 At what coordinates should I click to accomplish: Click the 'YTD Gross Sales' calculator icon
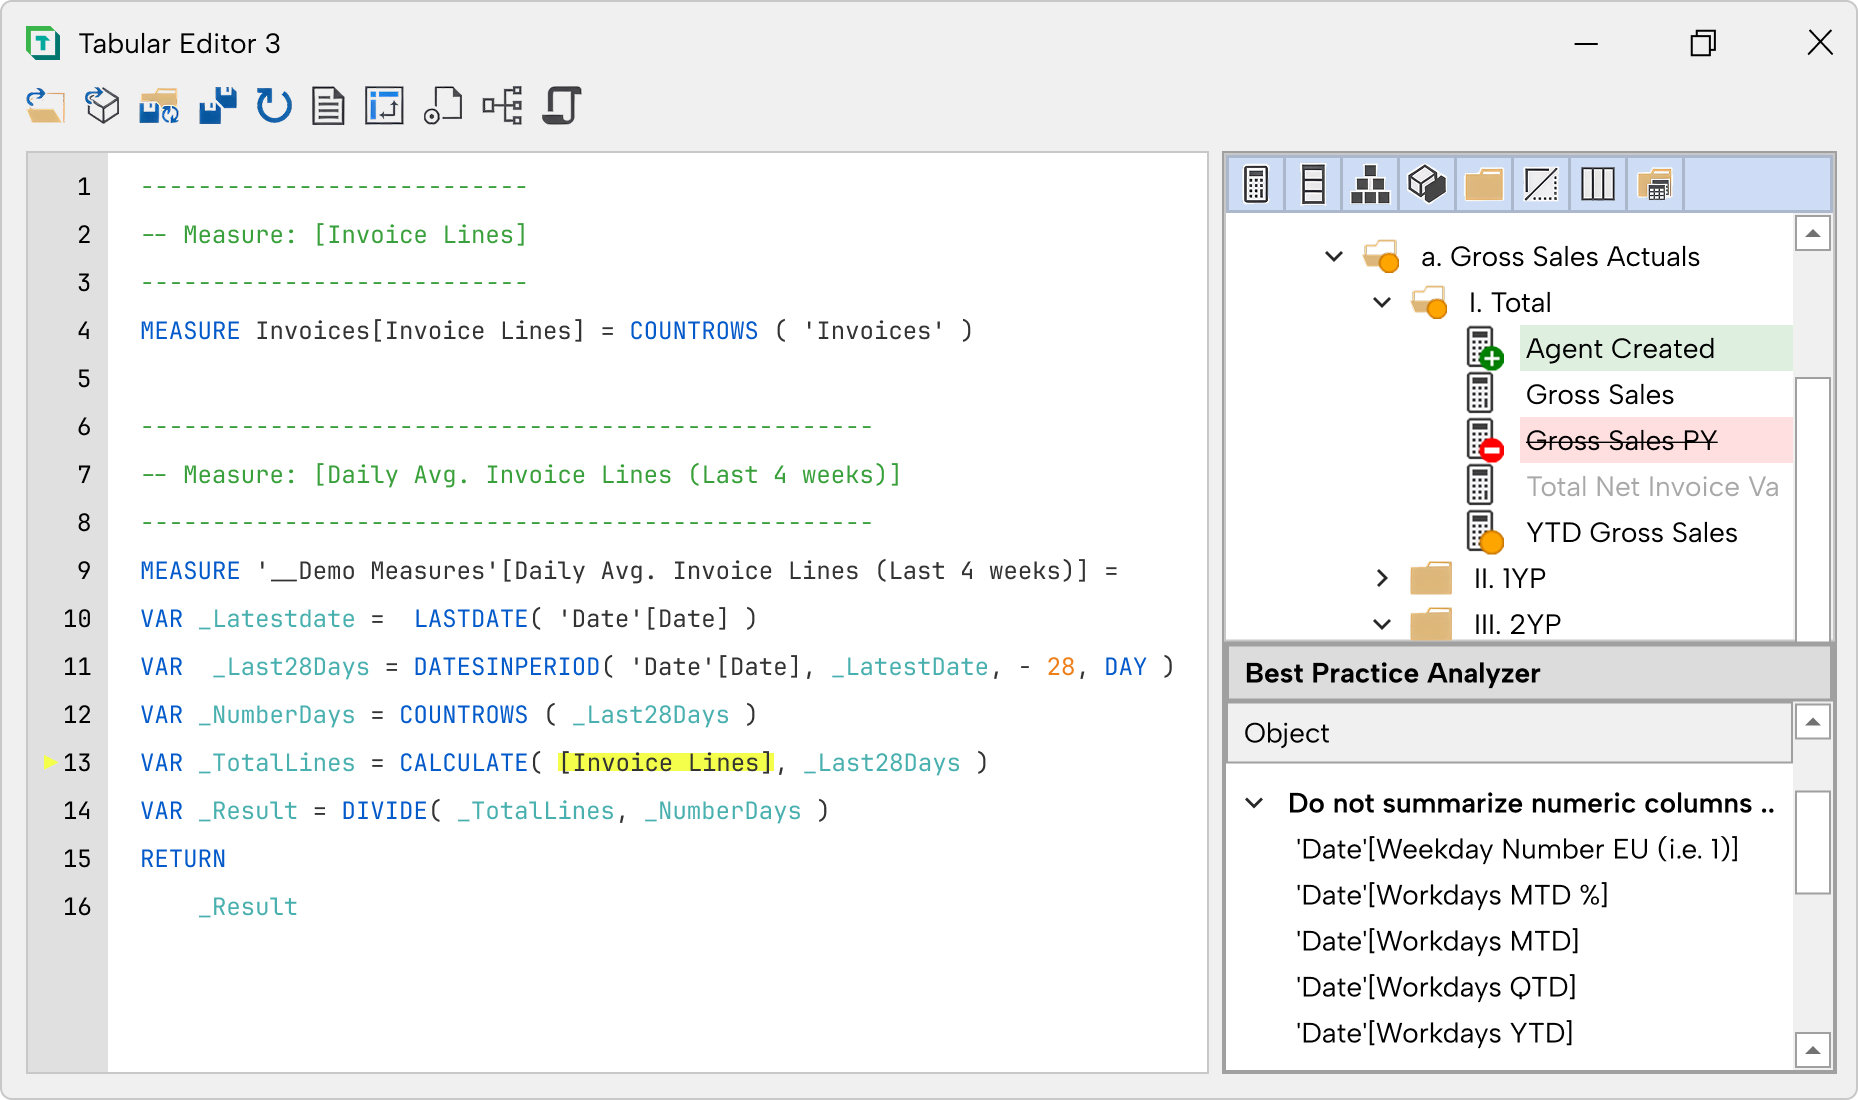[x=1484, y=533]
